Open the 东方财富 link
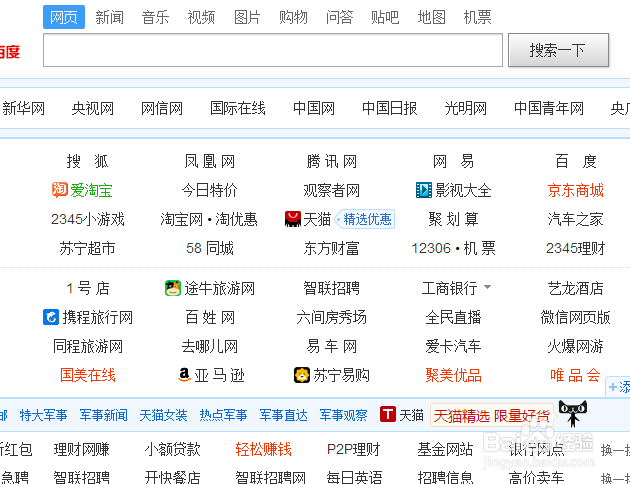The height and width of the screenshot is (484, 630). (x=331, y=248)
